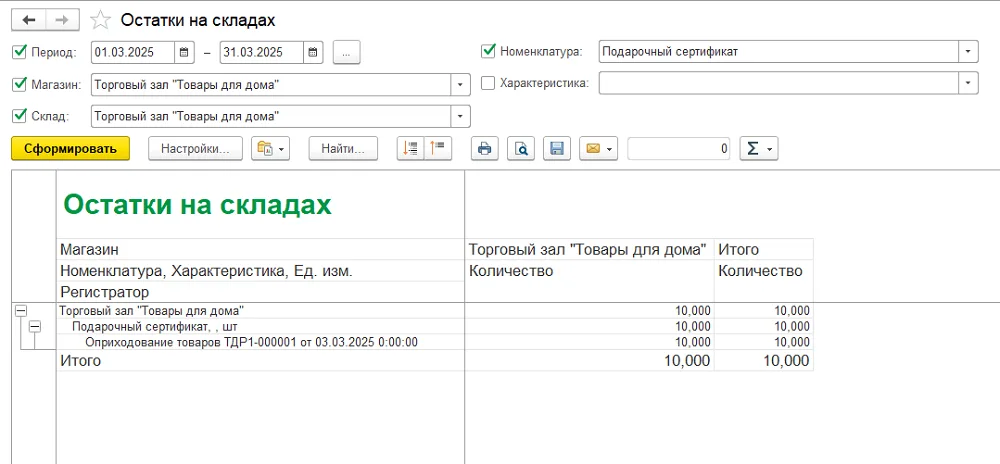The width and height of the screenshot is (1000, 464).
Task: Toggle the Номенклатура checkbox
Action: pyautogui.click(x=488, y=51)
